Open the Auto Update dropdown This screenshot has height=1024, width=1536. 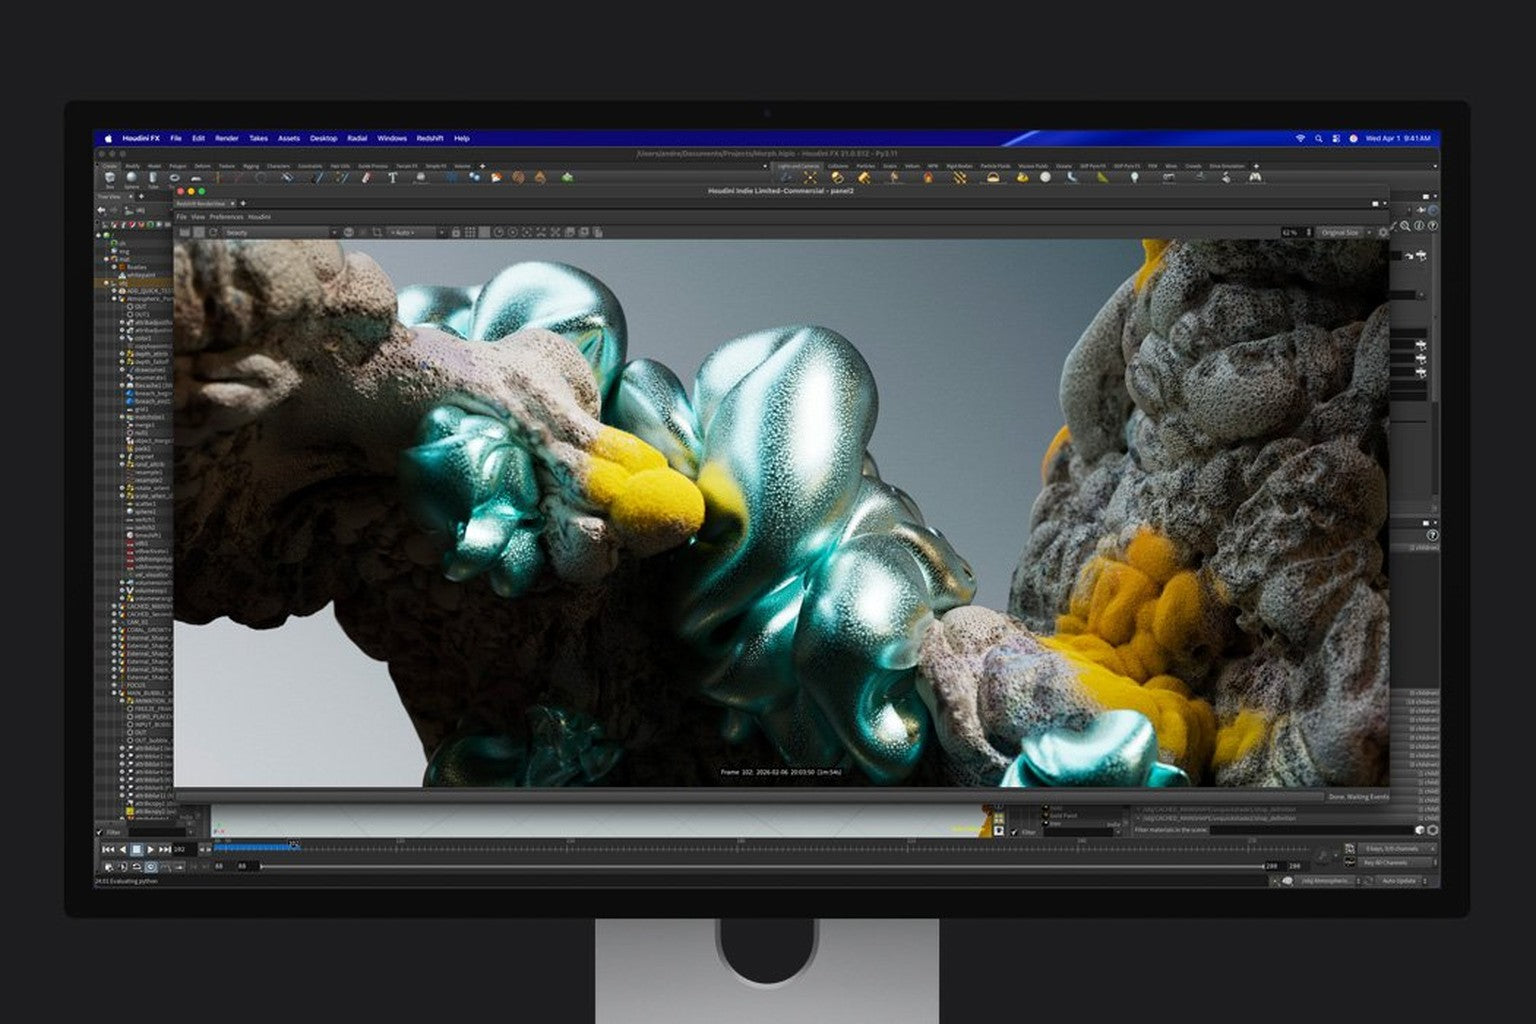(1403, 881)
